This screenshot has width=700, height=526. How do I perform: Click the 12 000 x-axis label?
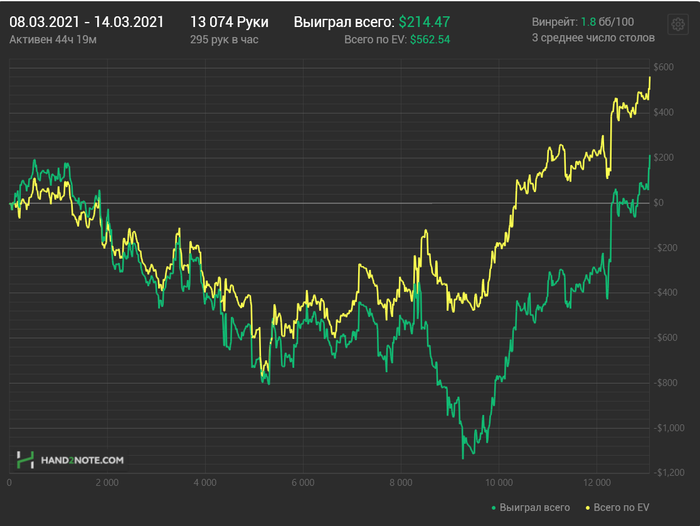click(597, 483)
